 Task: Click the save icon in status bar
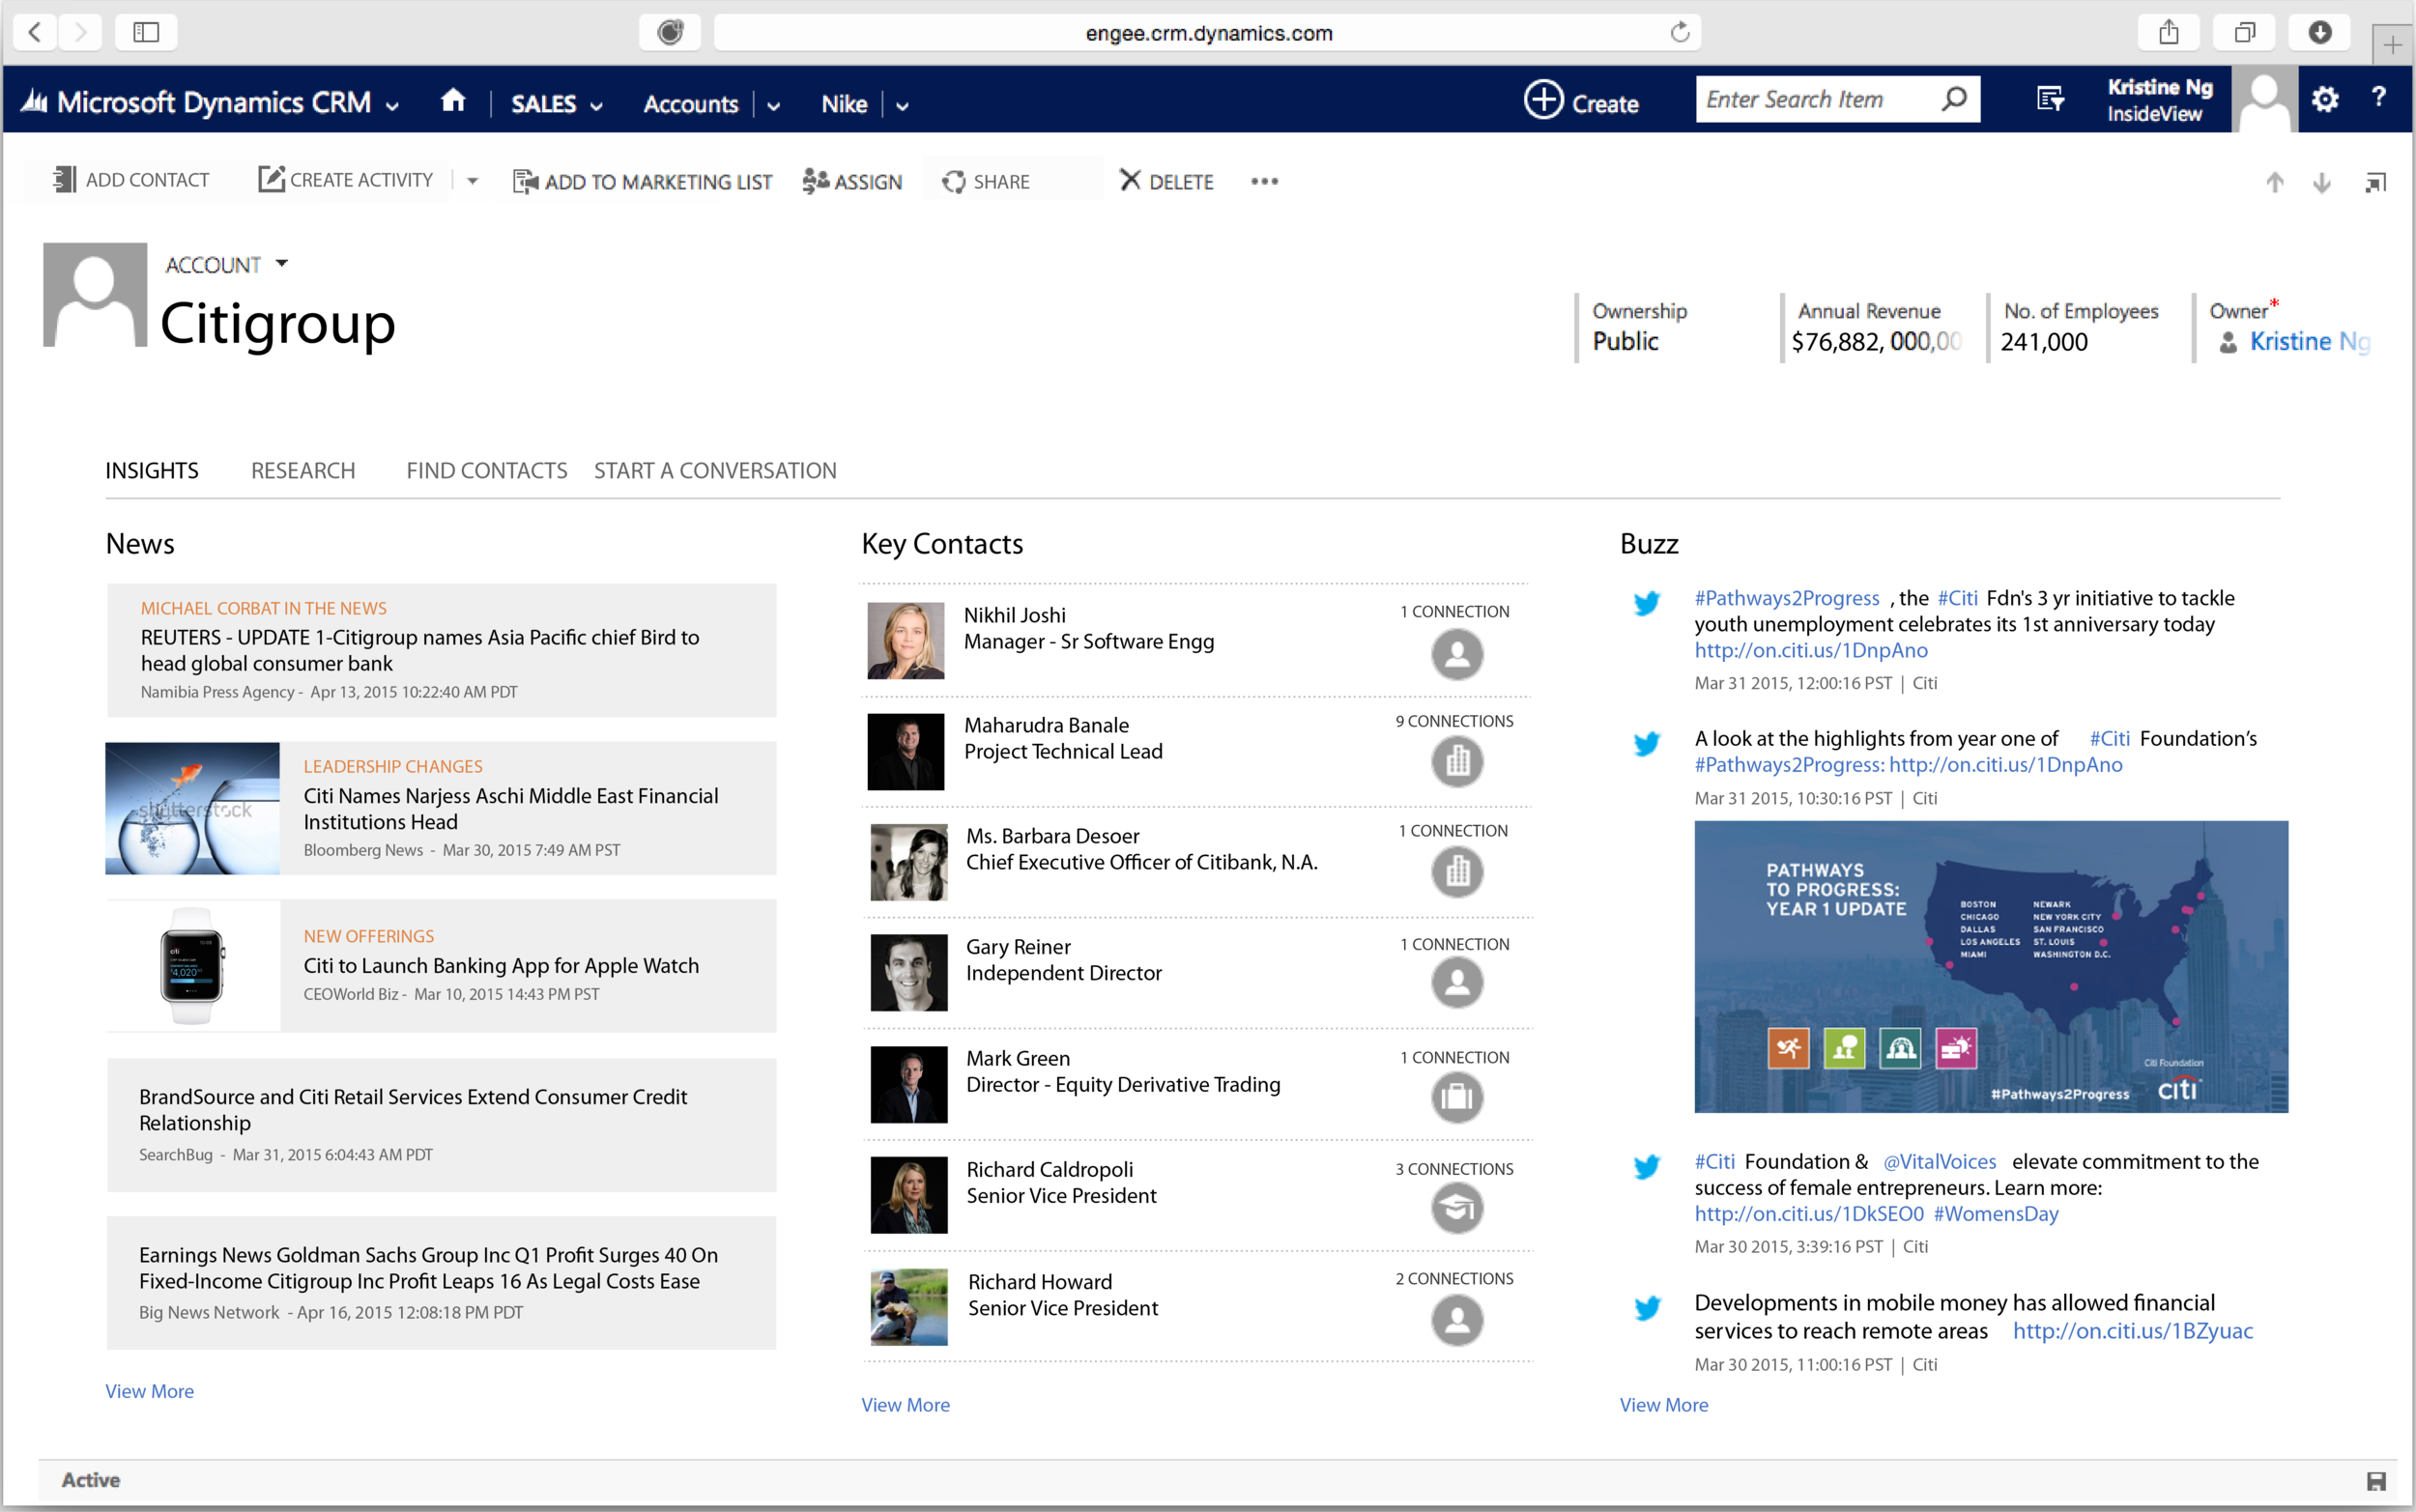(2377, 1481)
